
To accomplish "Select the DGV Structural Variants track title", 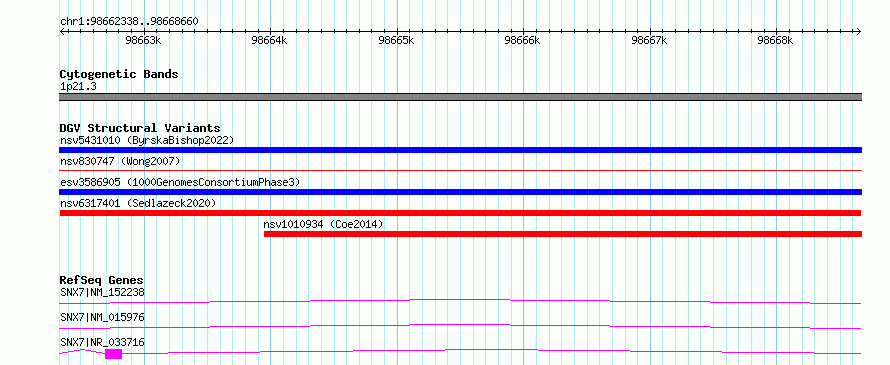I will click(x=140, y=128).
